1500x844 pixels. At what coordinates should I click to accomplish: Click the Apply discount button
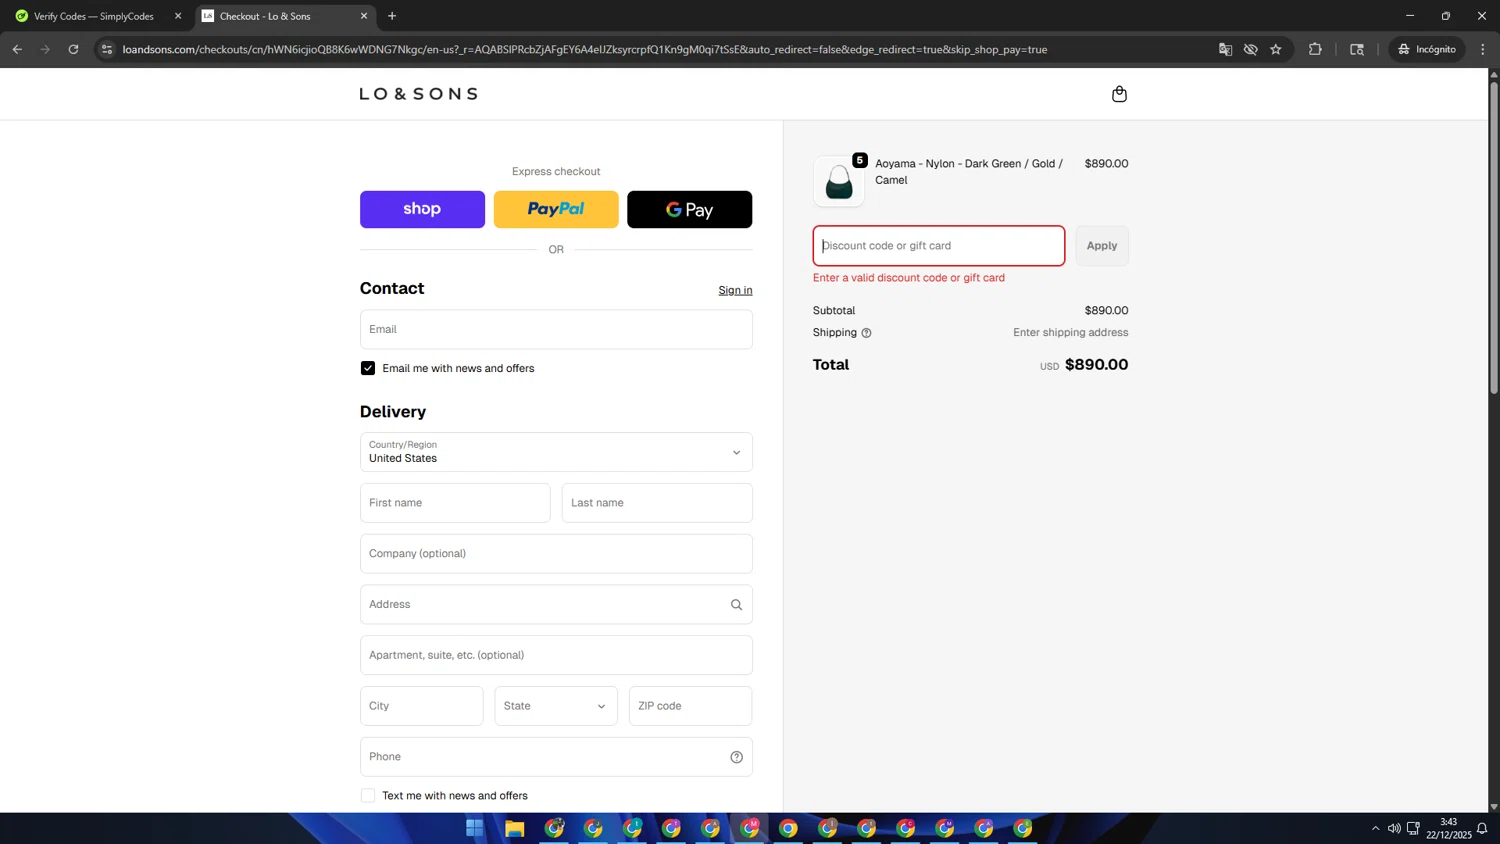(x=1102, y=246)
